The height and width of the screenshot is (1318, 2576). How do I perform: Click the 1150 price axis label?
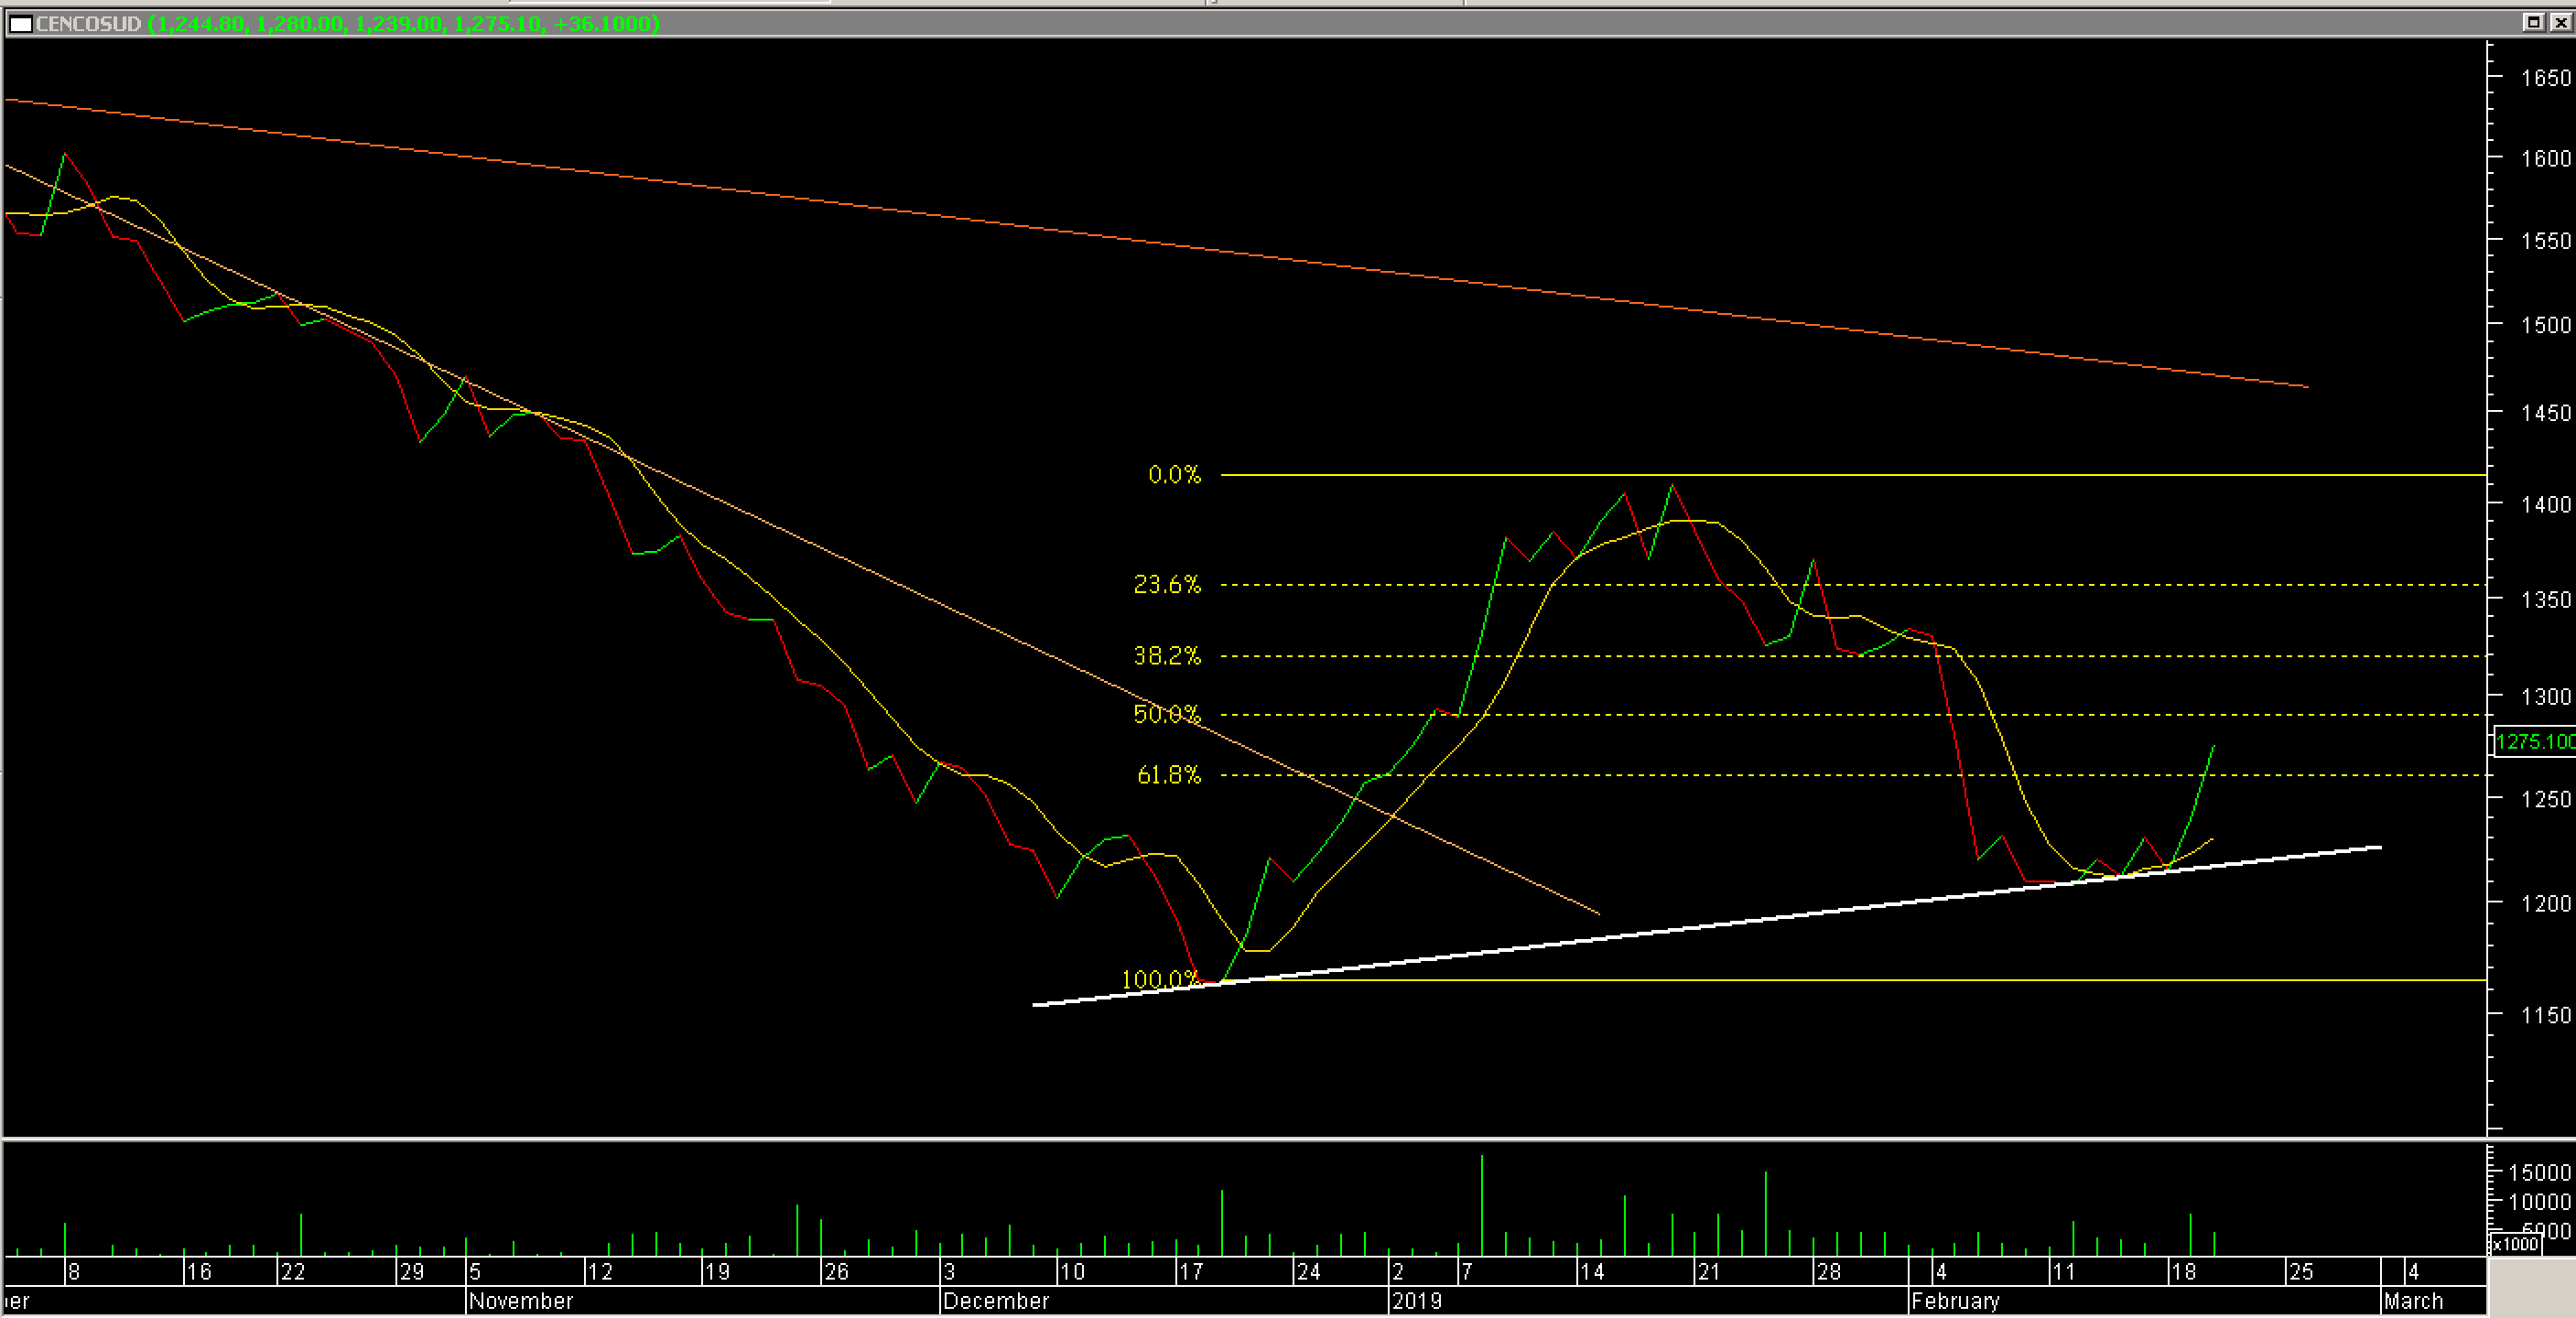(2545, 1016)
